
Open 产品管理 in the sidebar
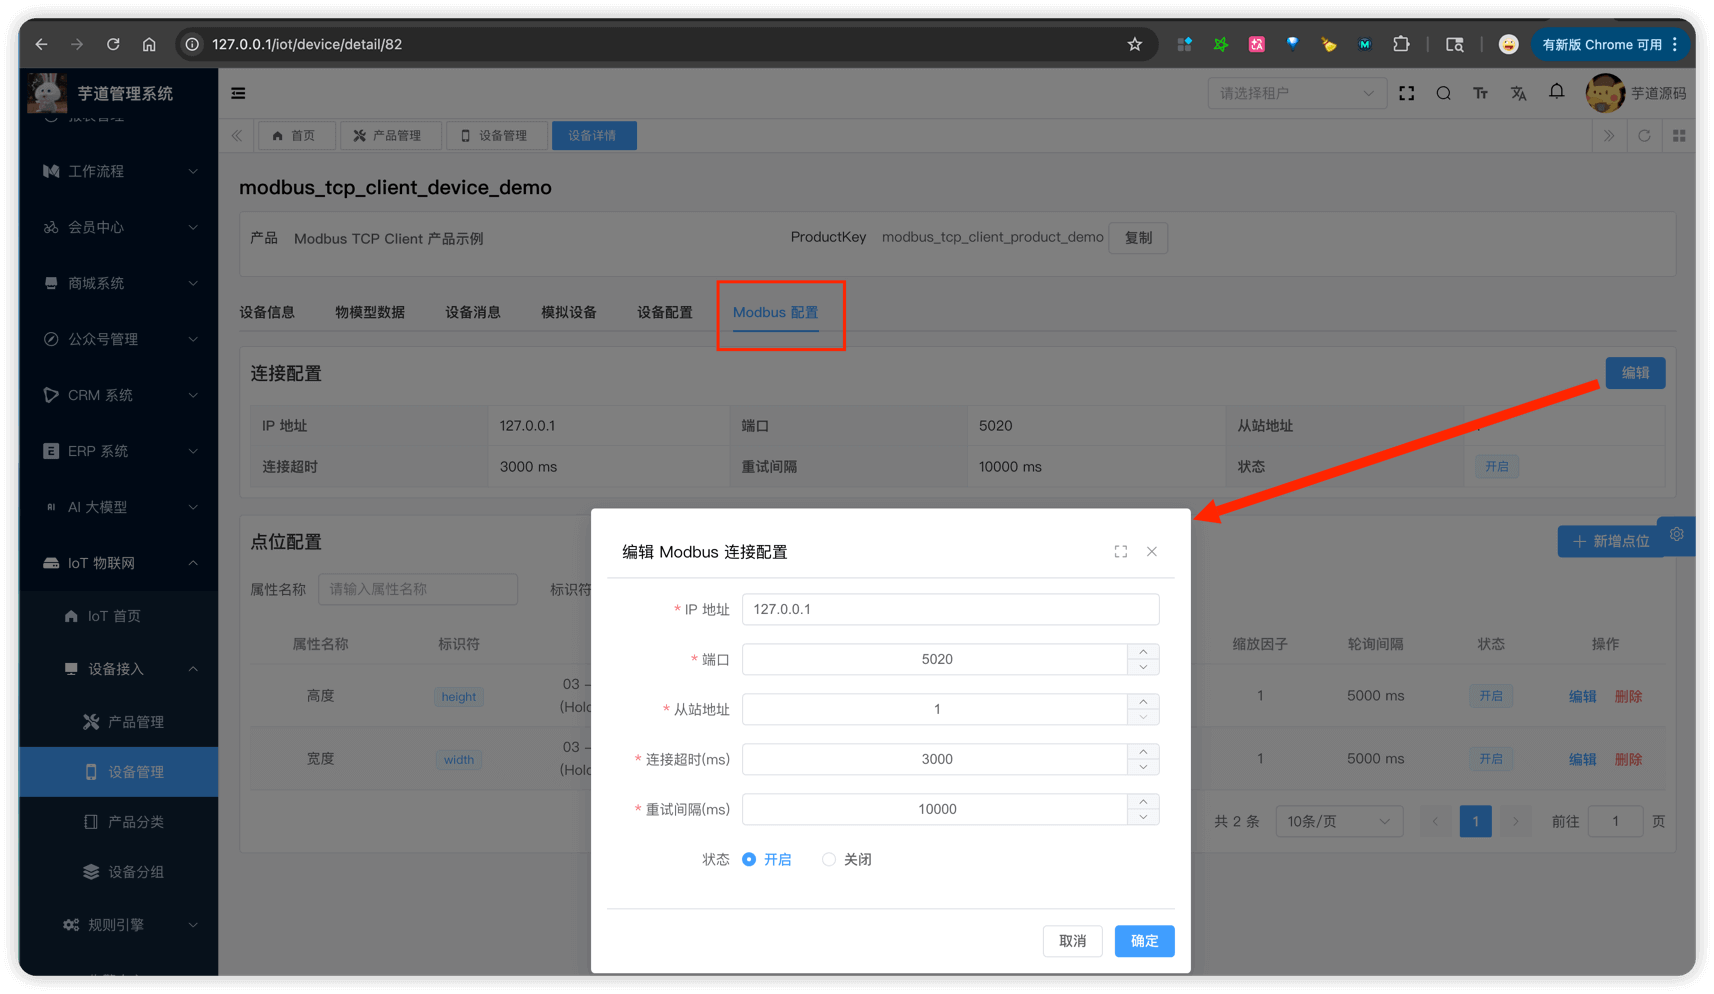[135, 722]
